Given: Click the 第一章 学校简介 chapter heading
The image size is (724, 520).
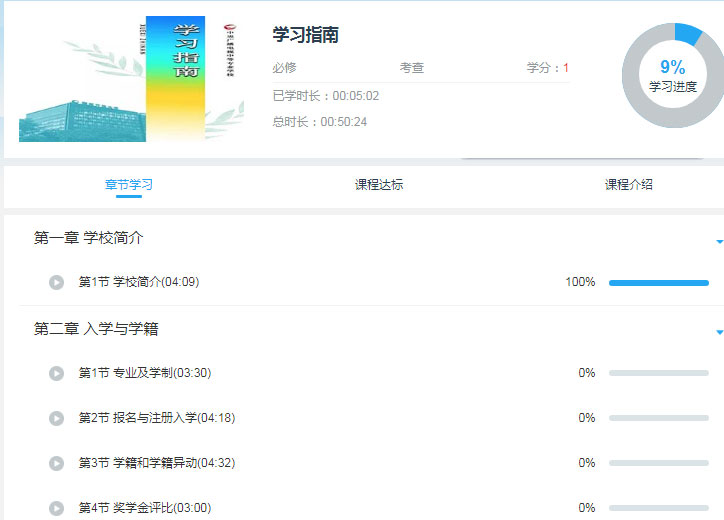Looking at the screenshot, I should pos(89,238).
